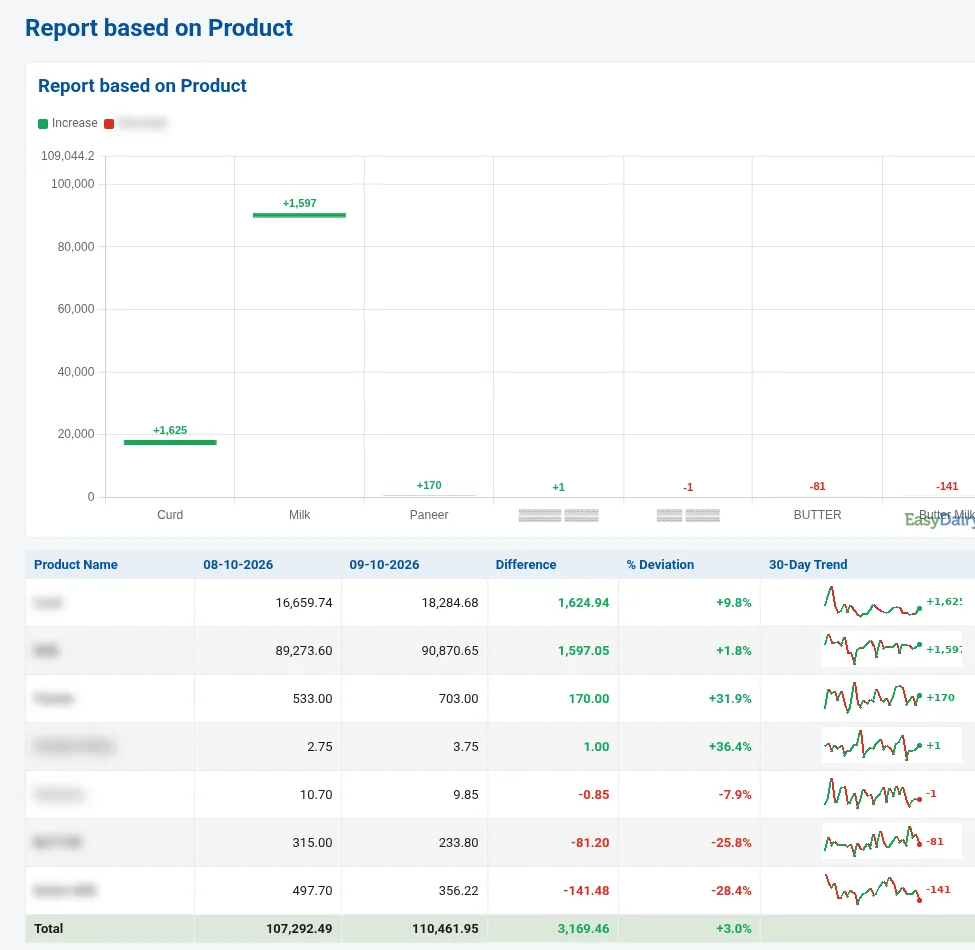Toggle the green Increase legend swatch

coord(43,124)
